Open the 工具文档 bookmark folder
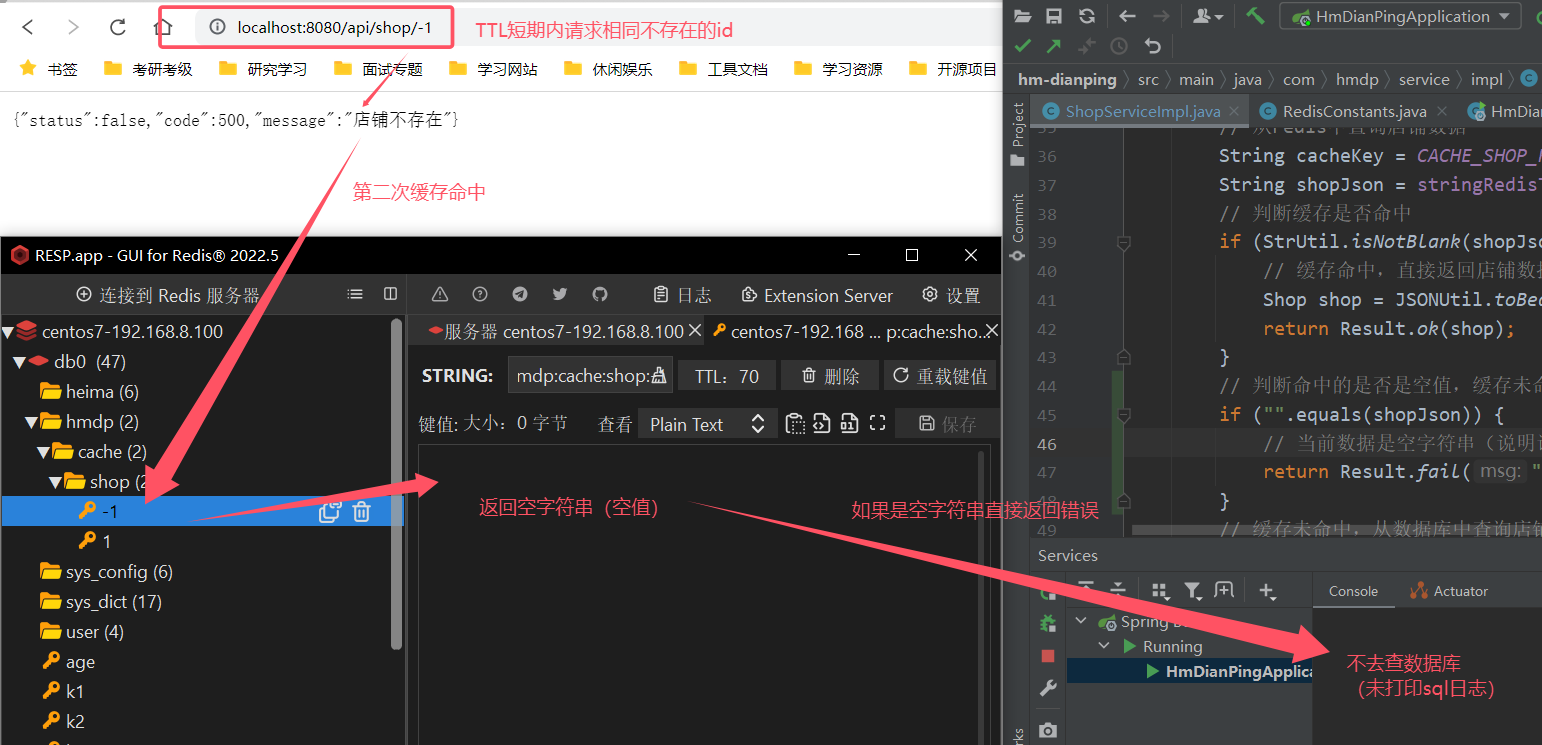The image size is (1542, 745). pyautogui.click(x=723, y=69)
